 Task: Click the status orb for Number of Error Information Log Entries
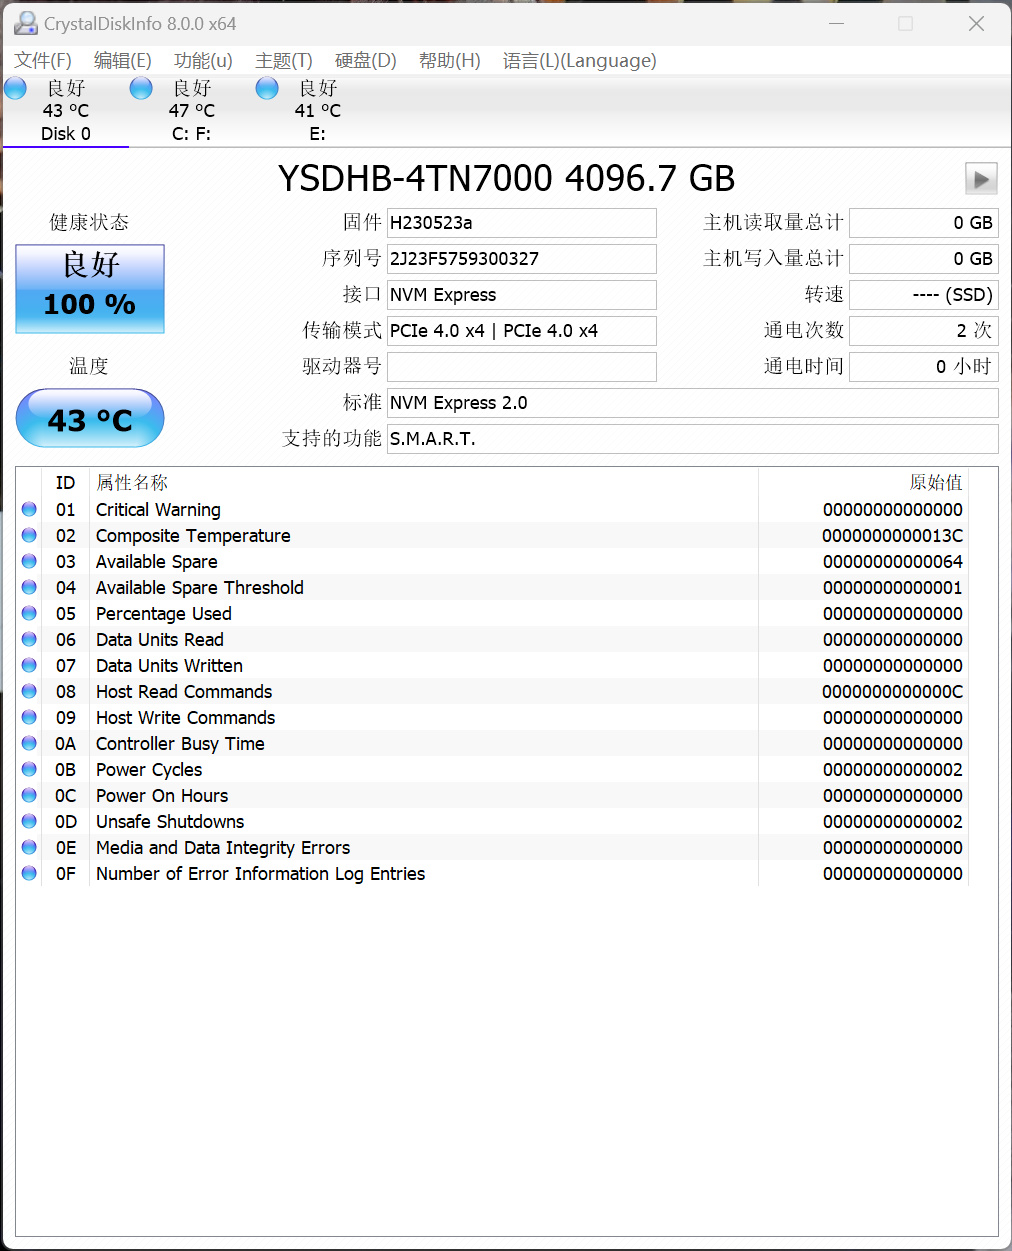pos(29,873)
